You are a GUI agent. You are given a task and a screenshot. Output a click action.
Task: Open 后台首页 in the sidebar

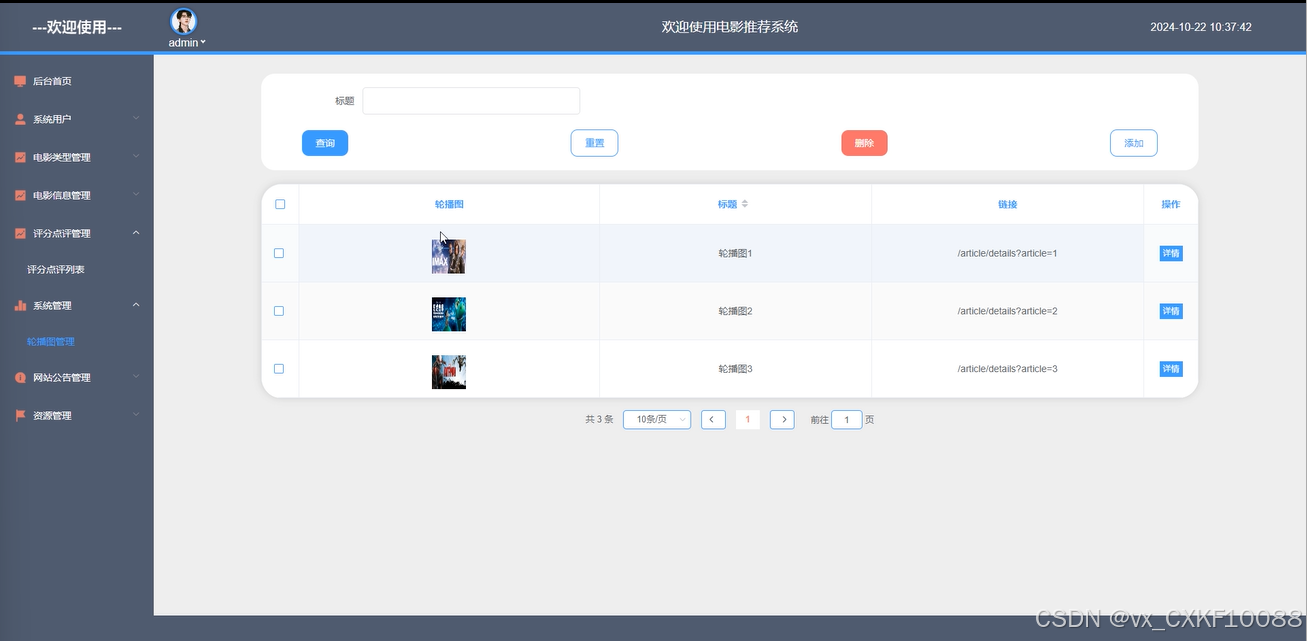[x=52, y=81]
